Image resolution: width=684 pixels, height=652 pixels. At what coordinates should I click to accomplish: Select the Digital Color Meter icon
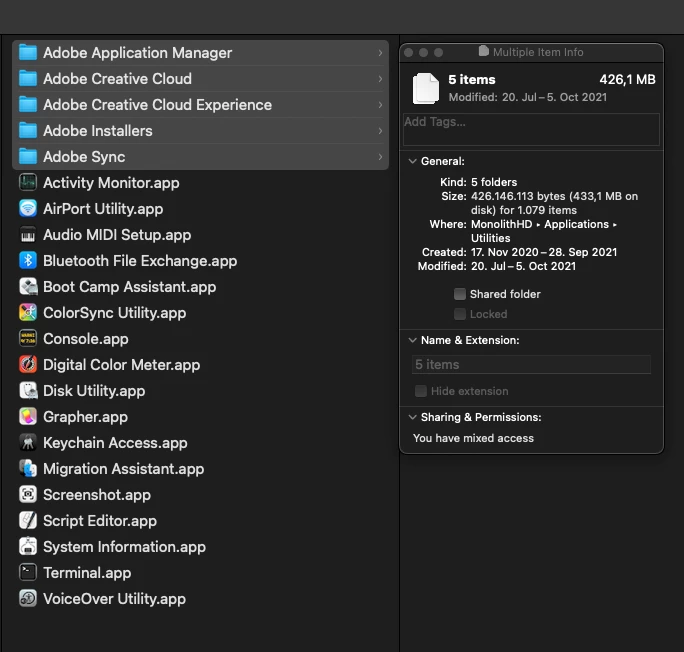(28, 365)
